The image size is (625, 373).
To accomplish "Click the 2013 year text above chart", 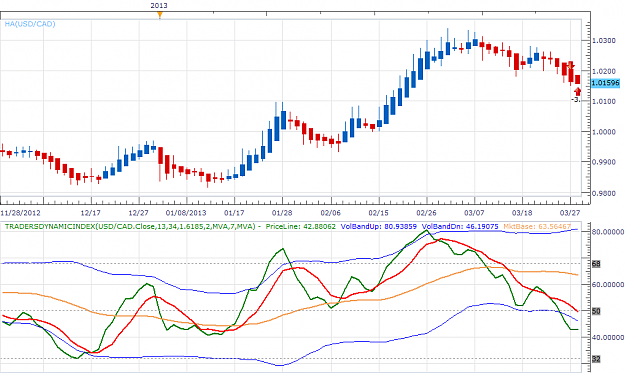I will click(x=159, y=6).
